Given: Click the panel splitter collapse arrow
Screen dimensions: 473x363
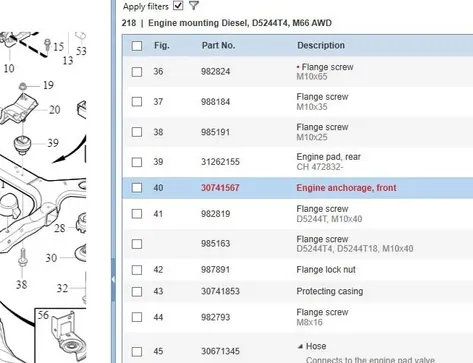Looking at the screenshot, I should point(113,279).
